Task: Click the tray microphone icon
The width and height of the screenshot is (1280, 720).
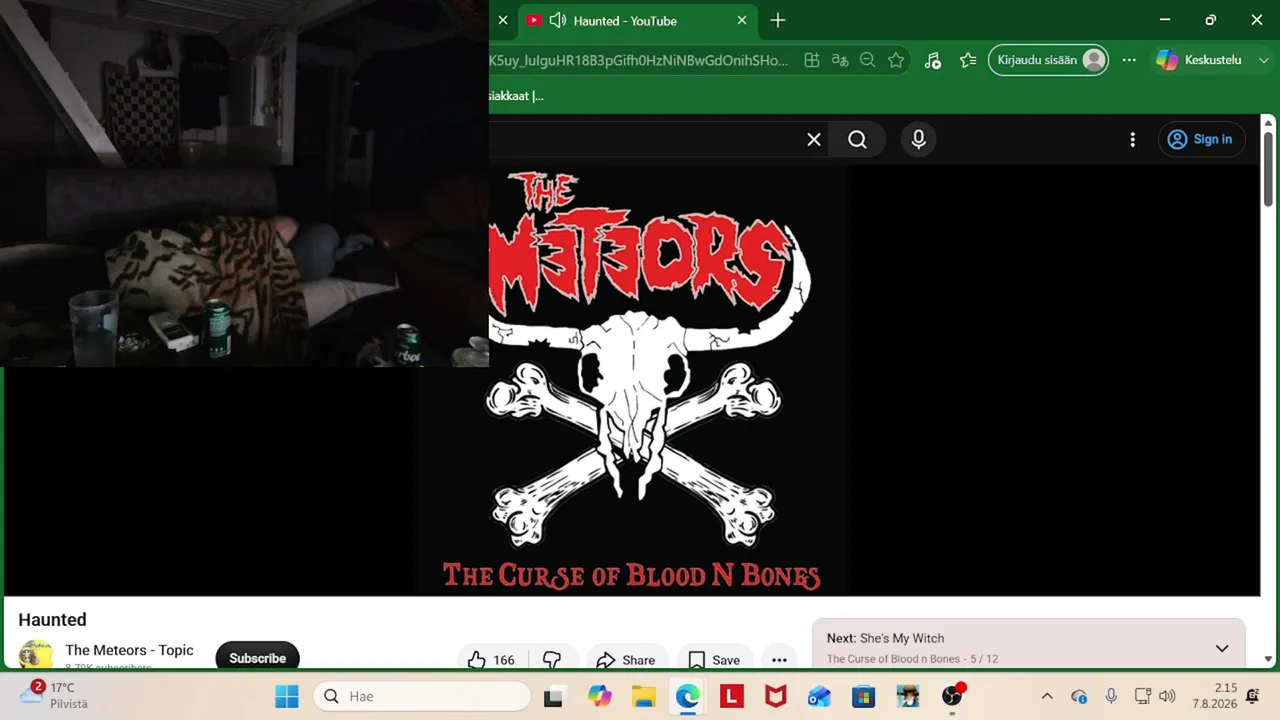Action: pyautogui.click(x=1111, y=696)
